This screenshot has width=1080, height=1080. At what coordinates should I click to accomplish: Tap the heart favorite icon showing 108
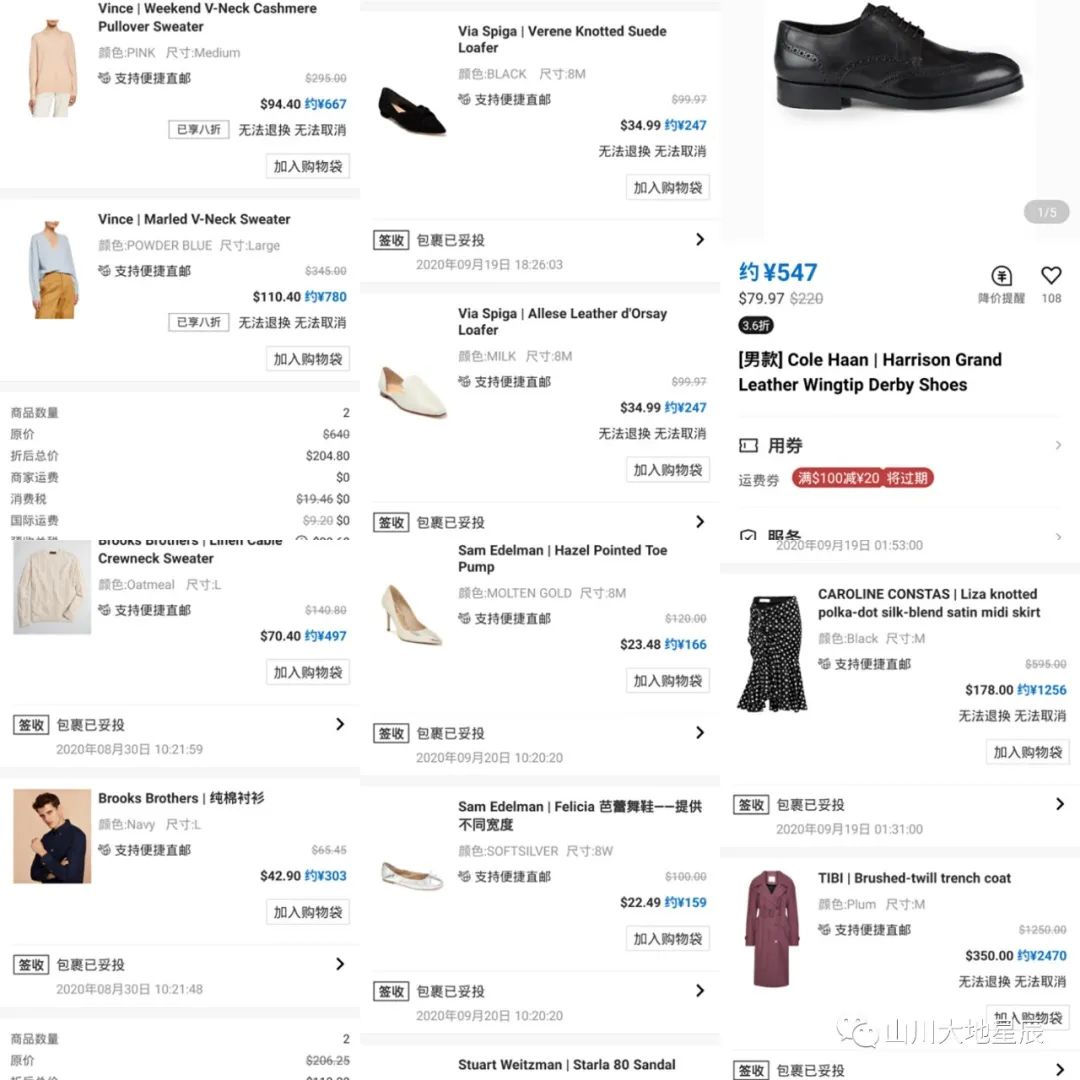click(x=1050, y=276)
